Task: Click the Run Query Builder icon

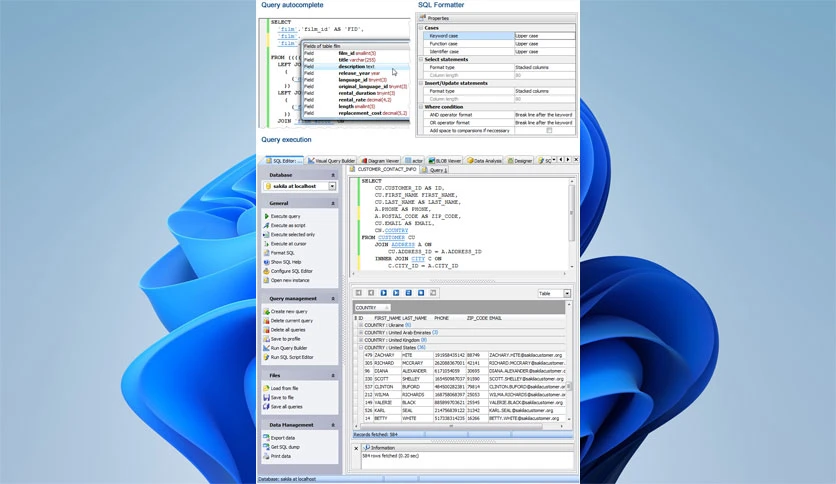Action: [x=267, y=348]
